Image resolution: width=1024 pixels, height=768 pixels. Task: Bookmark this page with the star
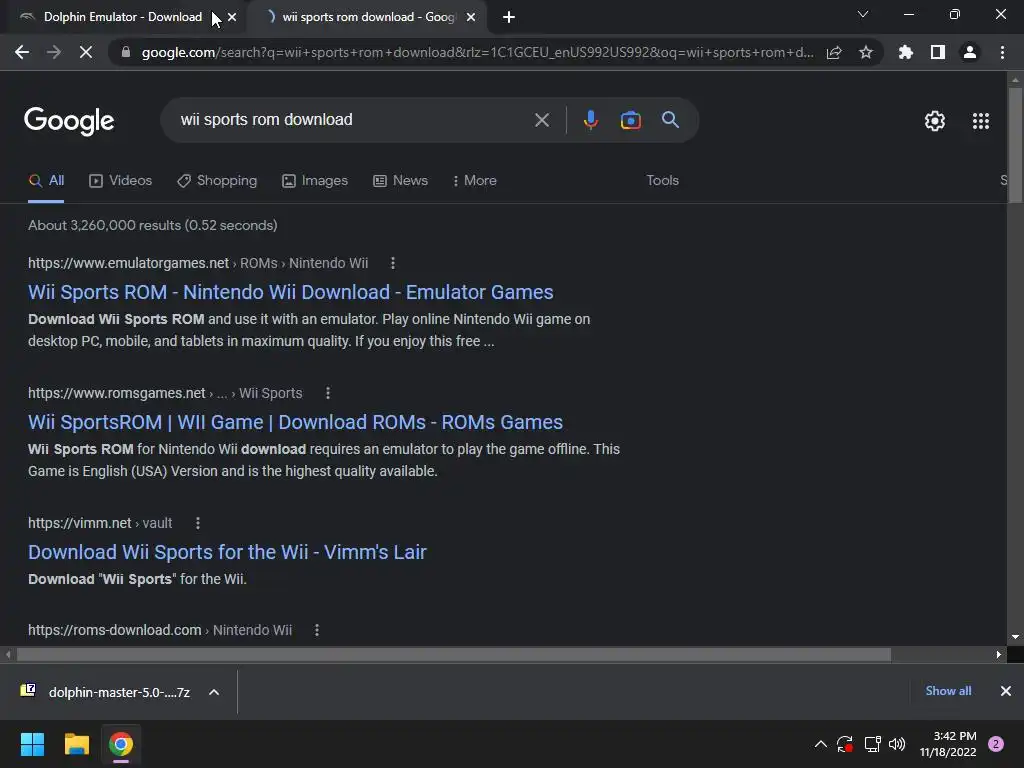tap(866, 52)
